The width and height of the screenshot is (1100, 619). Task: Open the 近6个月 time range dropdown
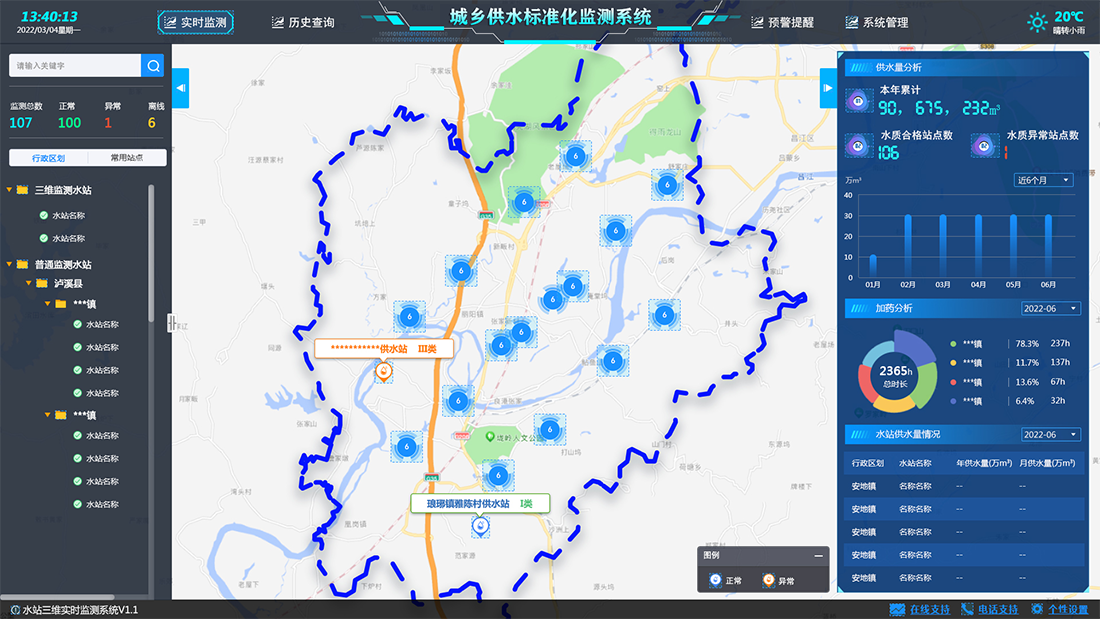[x=1043, y=180]
